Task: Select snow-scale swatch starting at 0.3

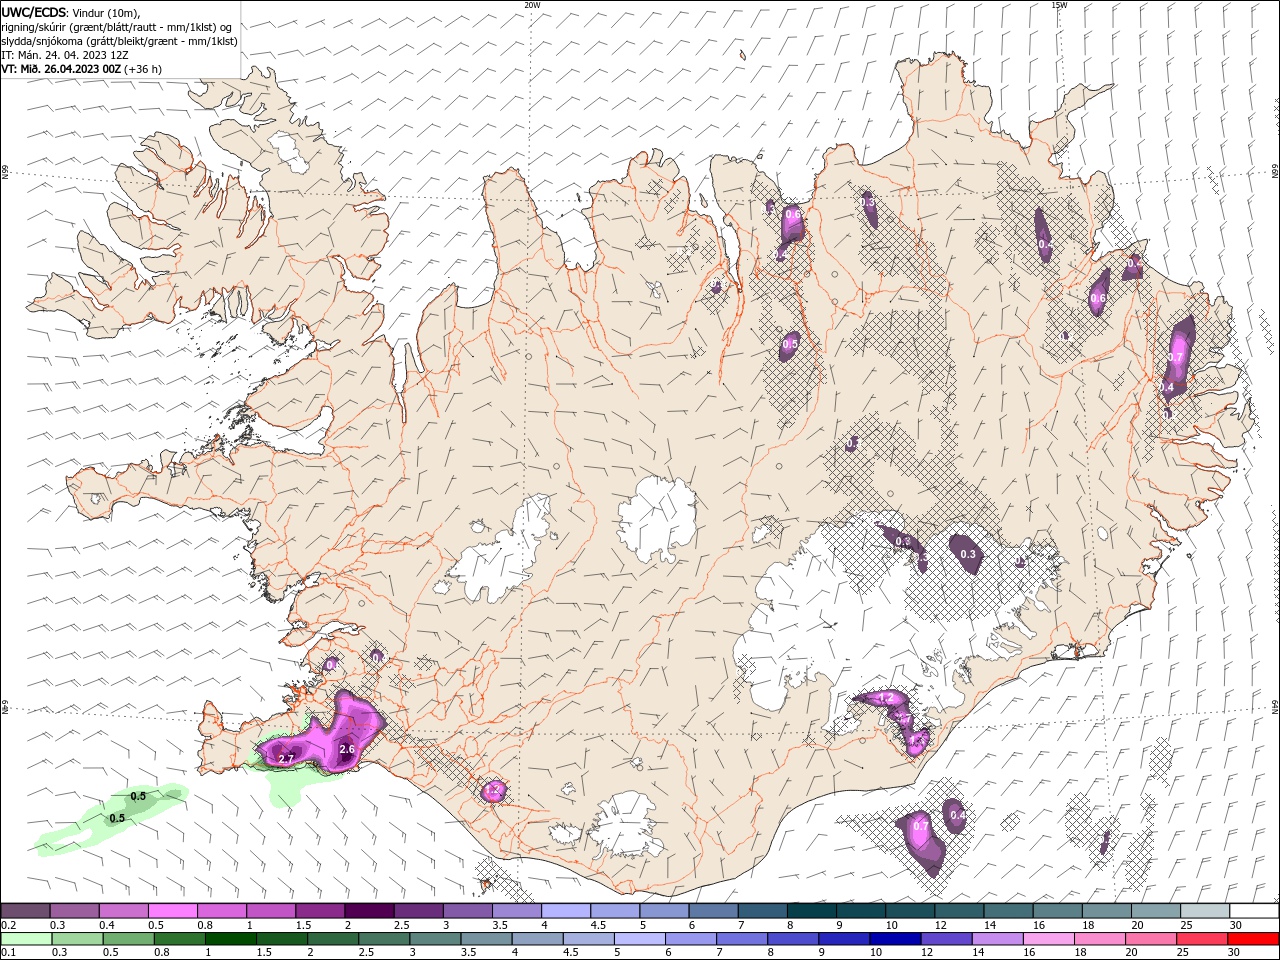Action: point(74,911)
